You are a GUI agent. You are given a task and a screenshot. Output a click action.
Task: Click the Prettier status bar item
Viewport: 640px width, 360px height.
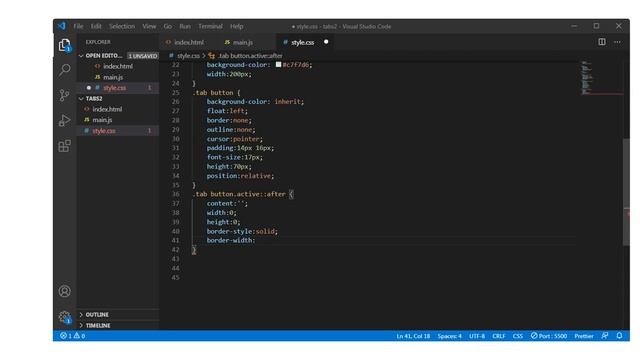click(584, 336)
